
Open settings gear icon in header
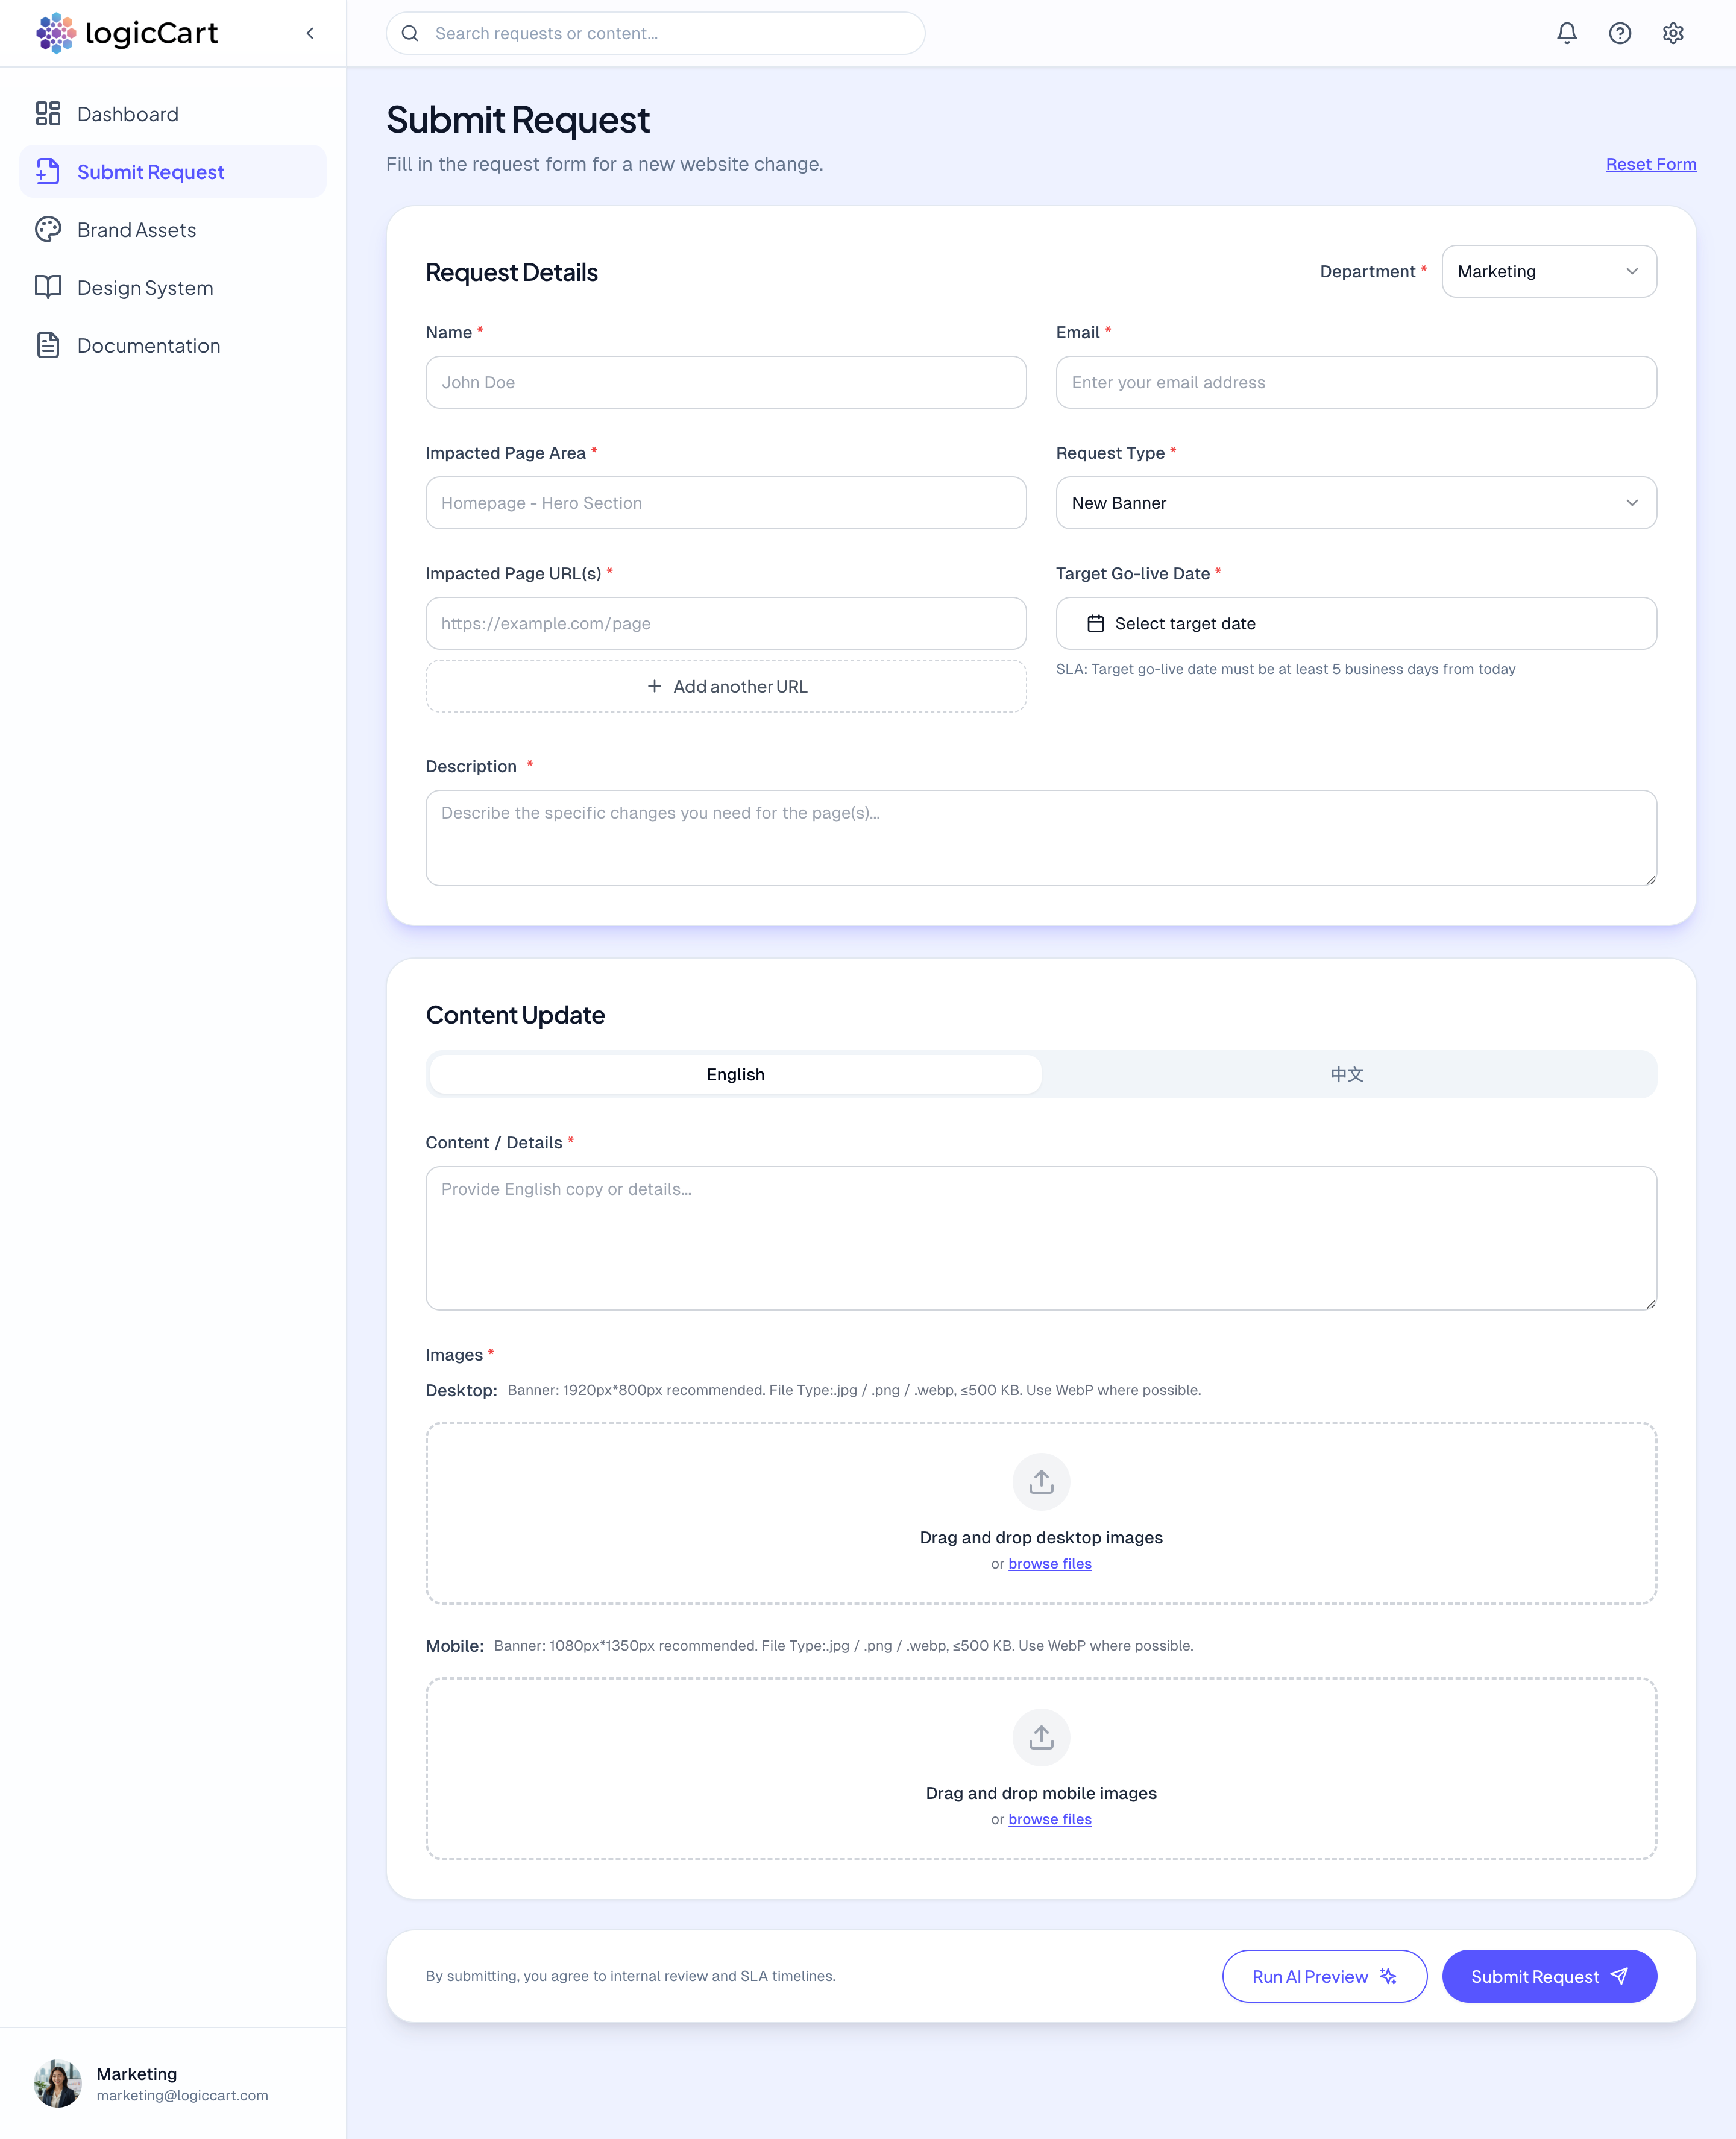[1672, 33]
